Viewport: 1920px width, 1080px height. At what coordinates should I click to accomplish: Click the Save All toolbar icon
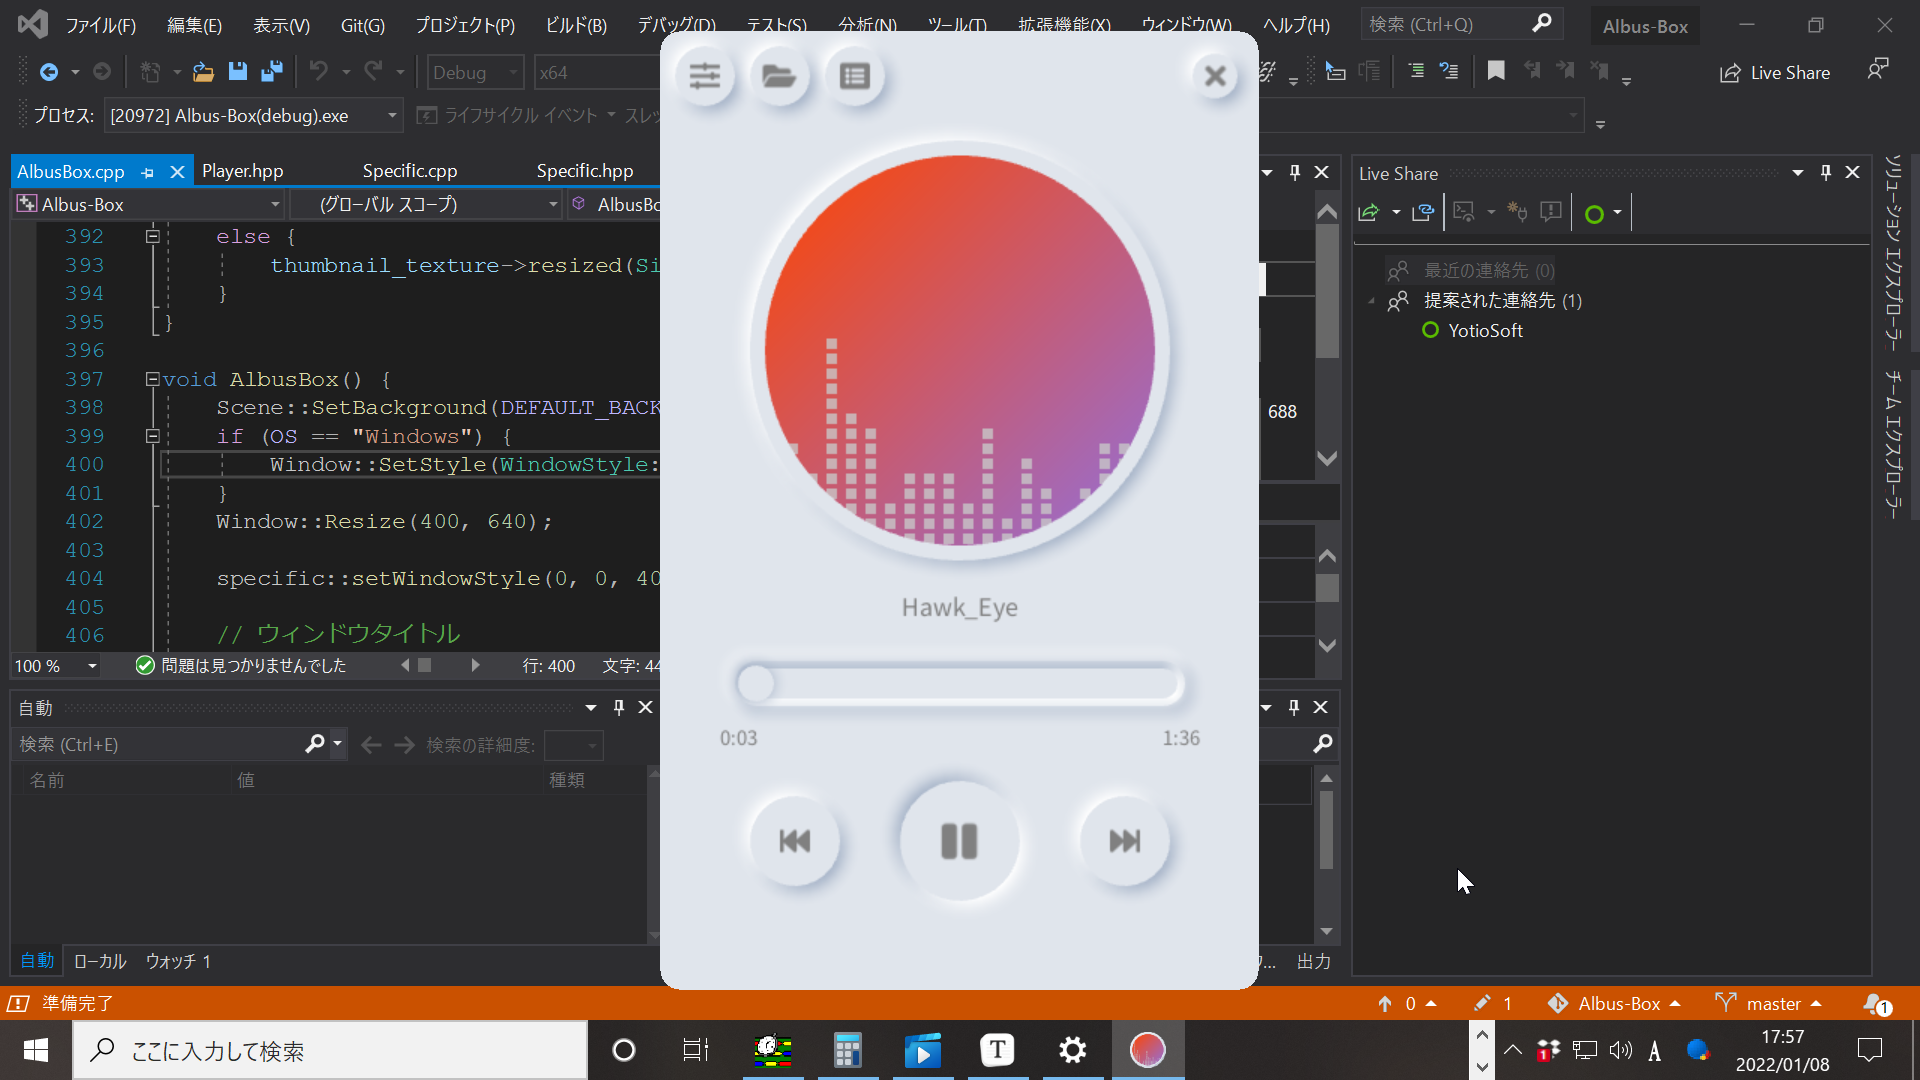[271, 72]
